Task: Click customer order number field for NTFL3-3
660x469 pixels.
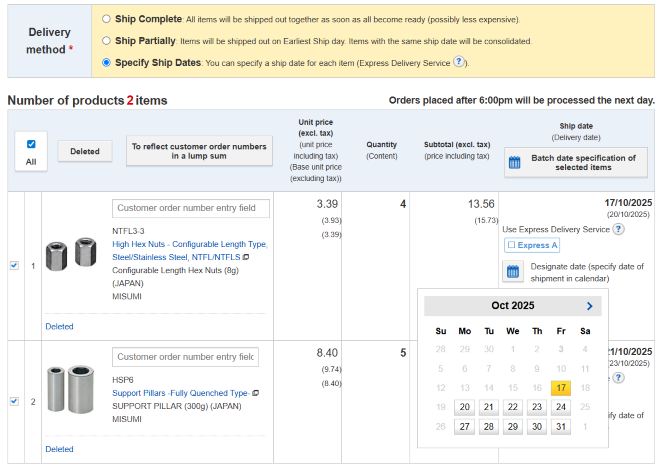Action: (190, 208)
